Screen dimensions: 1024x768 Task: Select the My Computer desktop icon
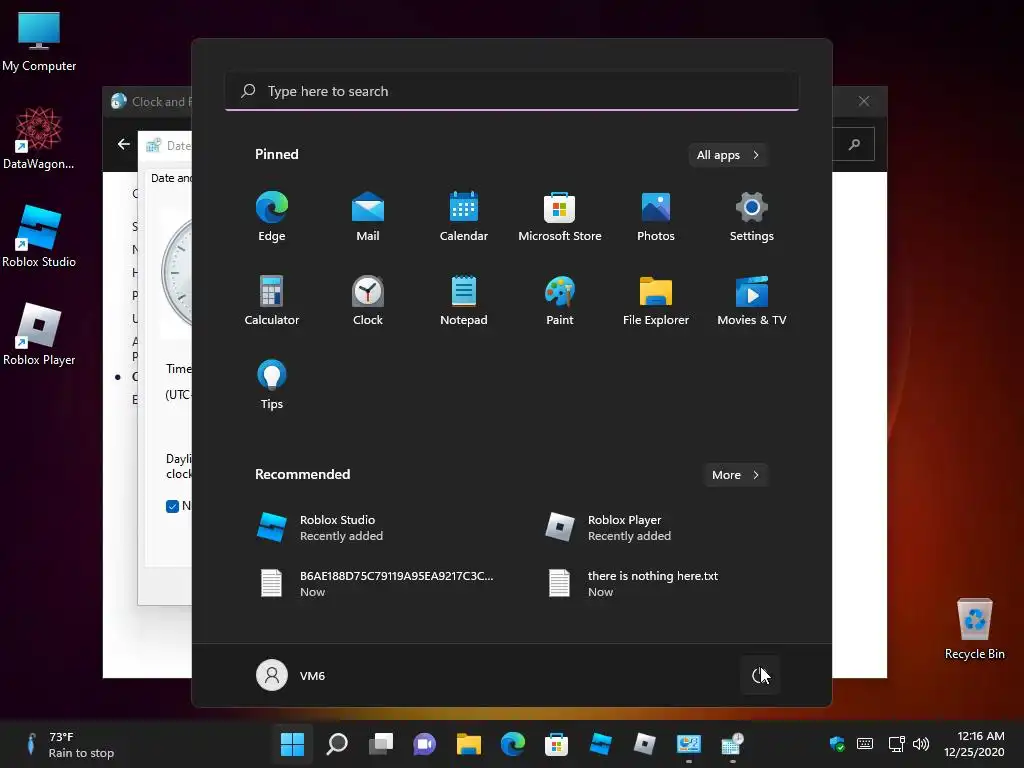39,40
